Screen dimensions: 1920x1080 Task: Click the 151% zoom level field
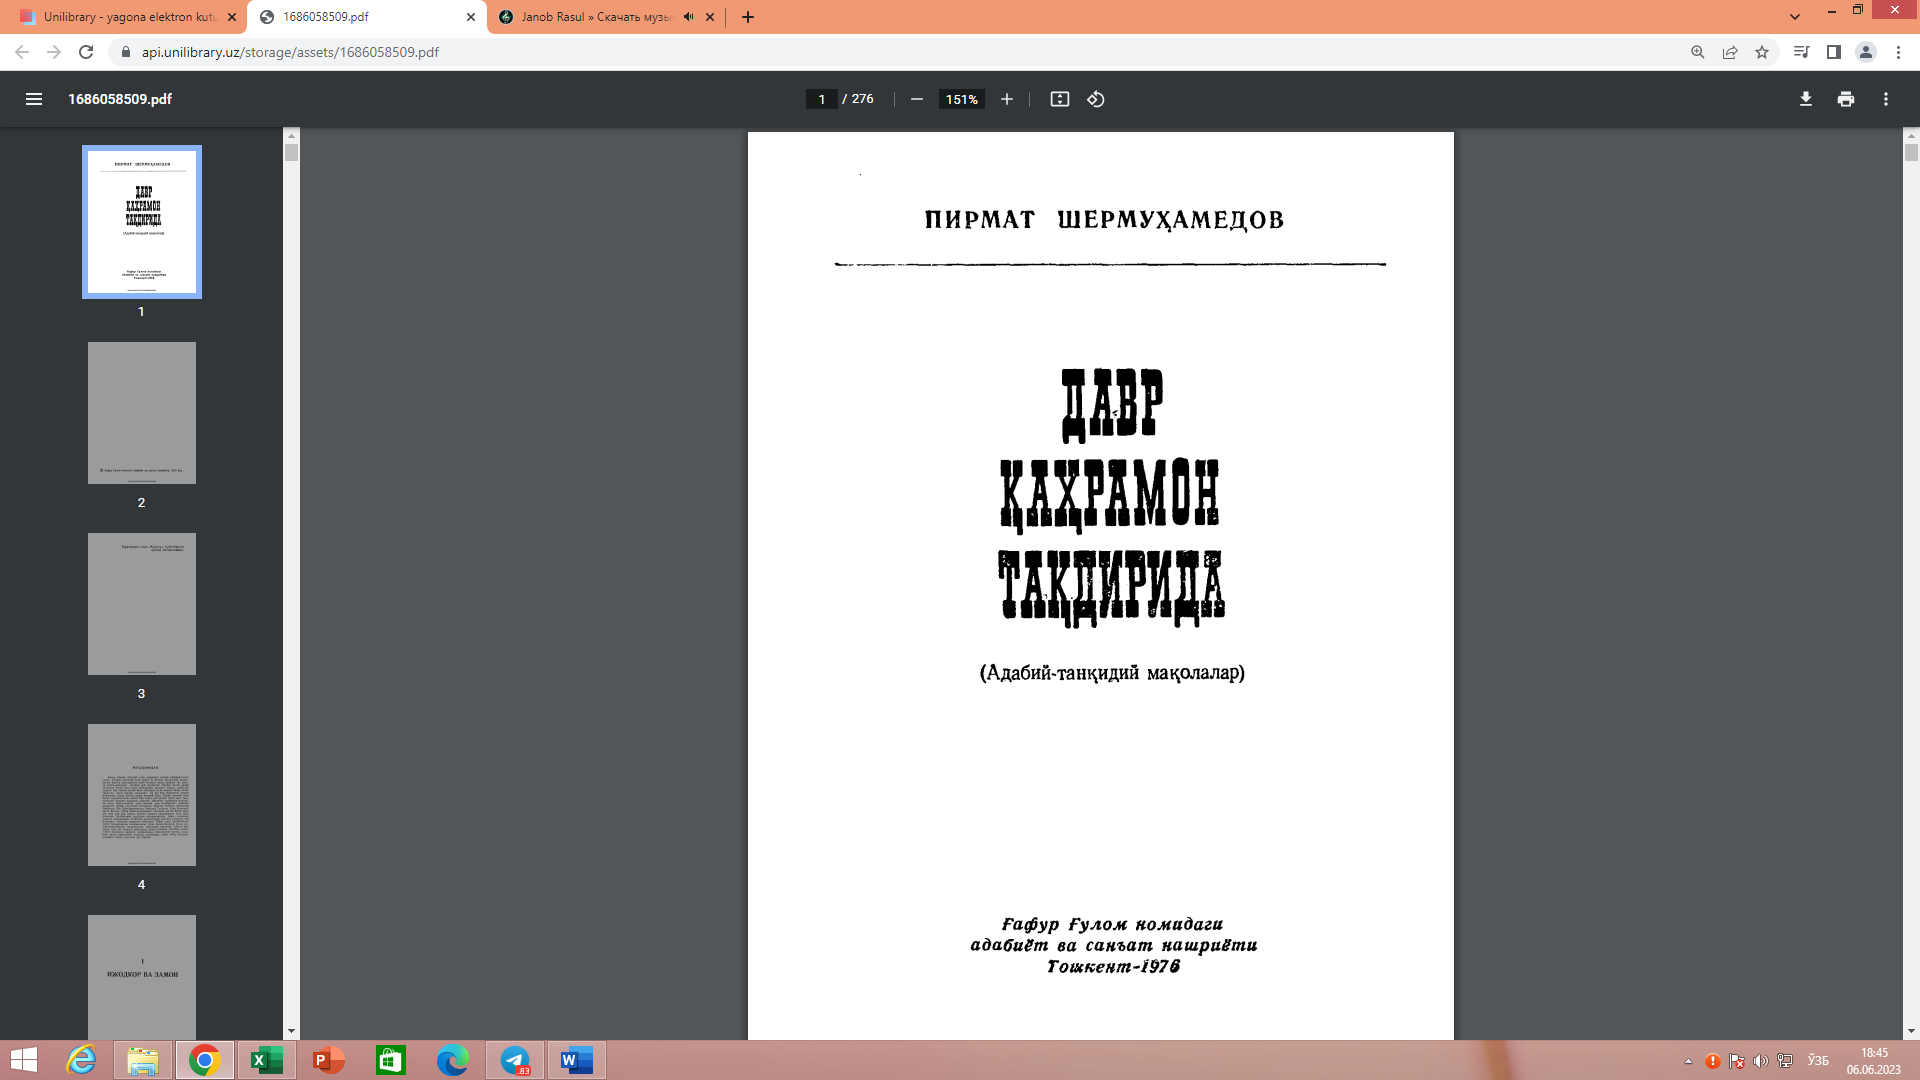coord(961,99)
